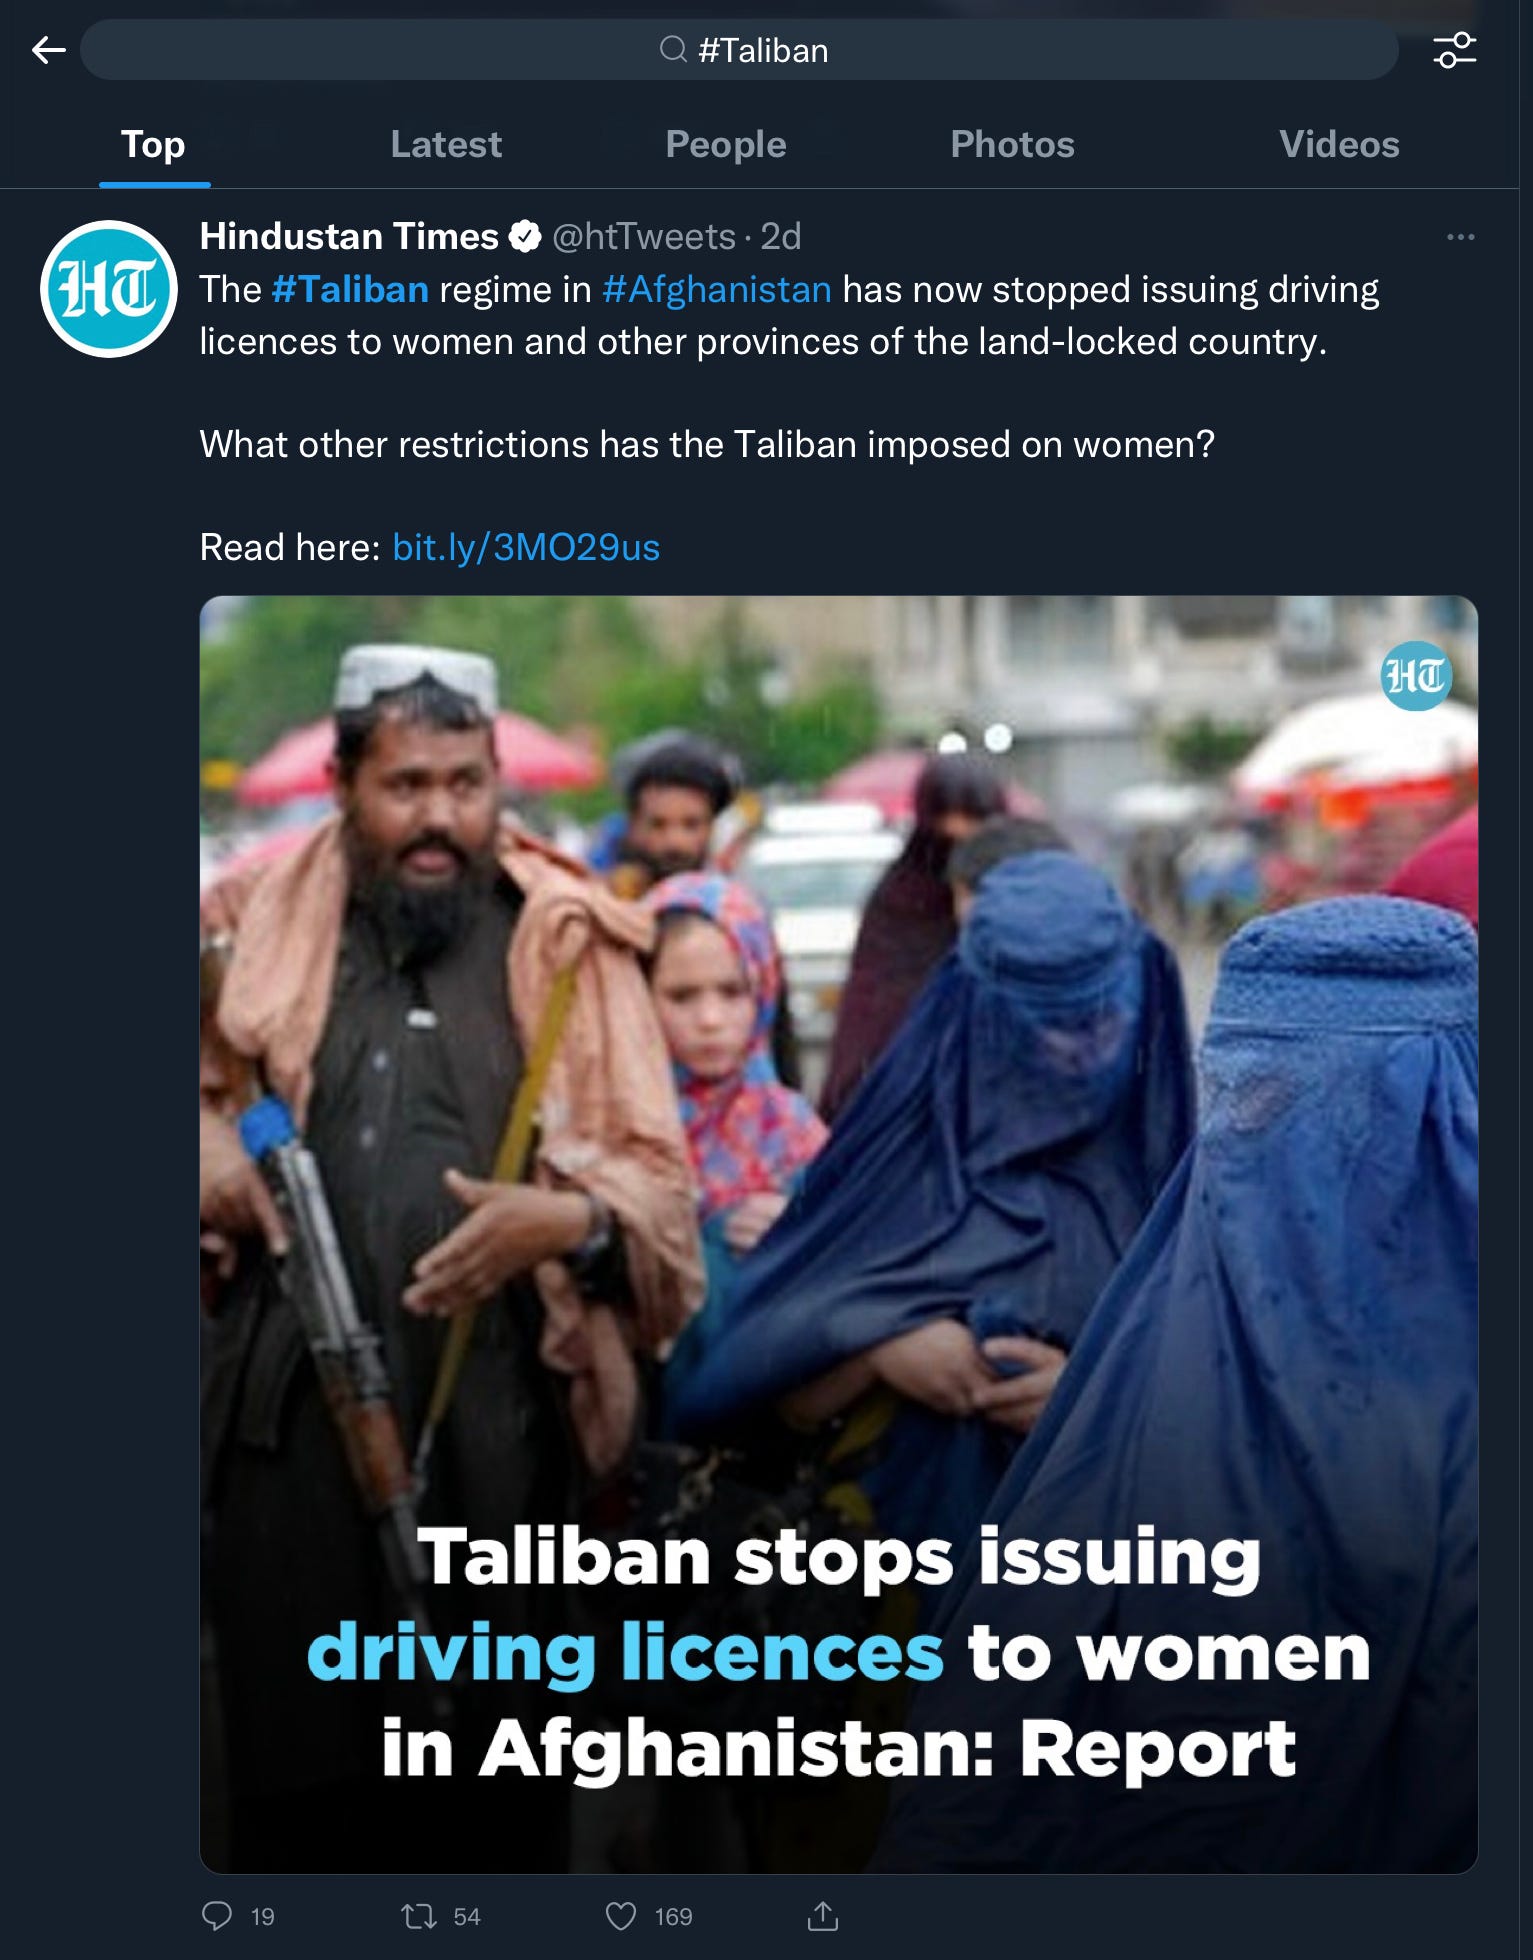Retweet the Hindustan Times post
Image resolution: width=1533 pixels, height=1960 pixels.
point(418,1915)
